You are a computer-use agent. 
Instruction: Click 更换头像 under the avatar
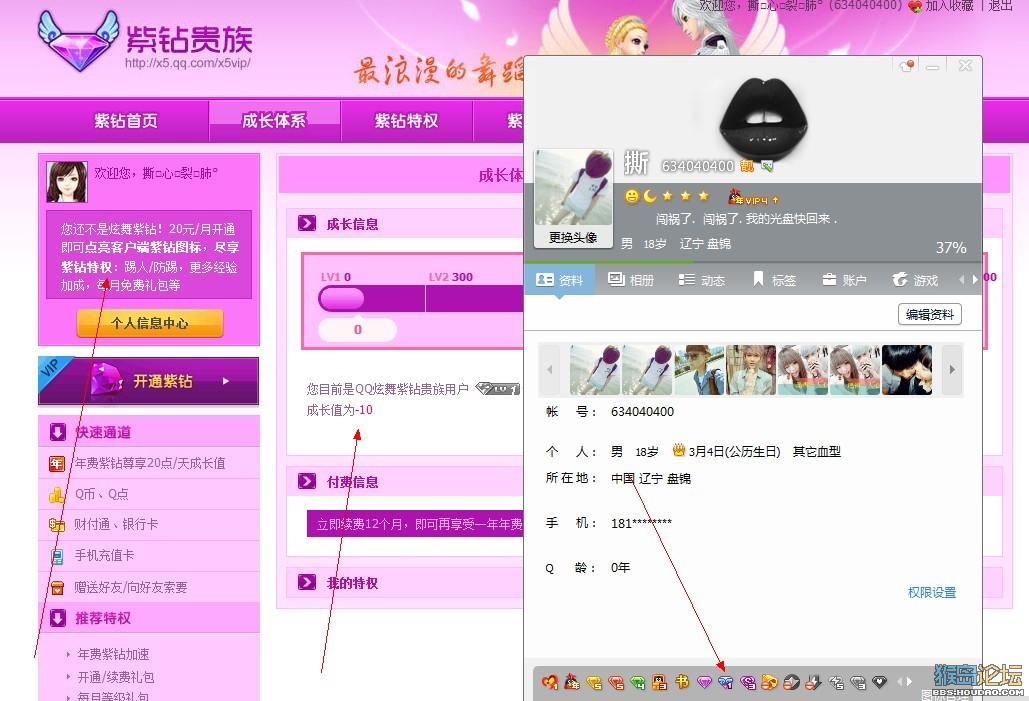573,238
